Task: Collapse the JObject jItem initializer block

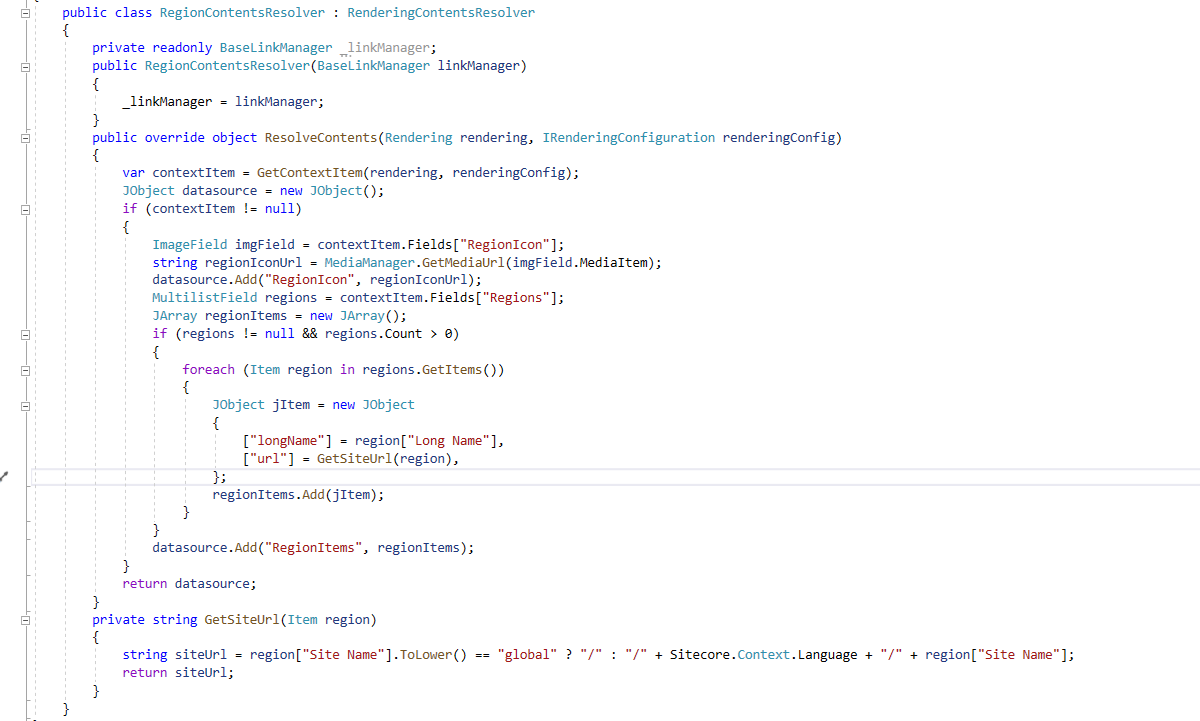Action: (x=25, y=405)
